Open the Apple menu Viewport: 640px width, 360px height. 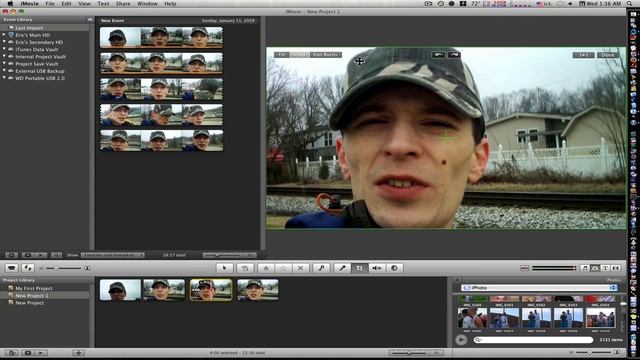[10, 4]
